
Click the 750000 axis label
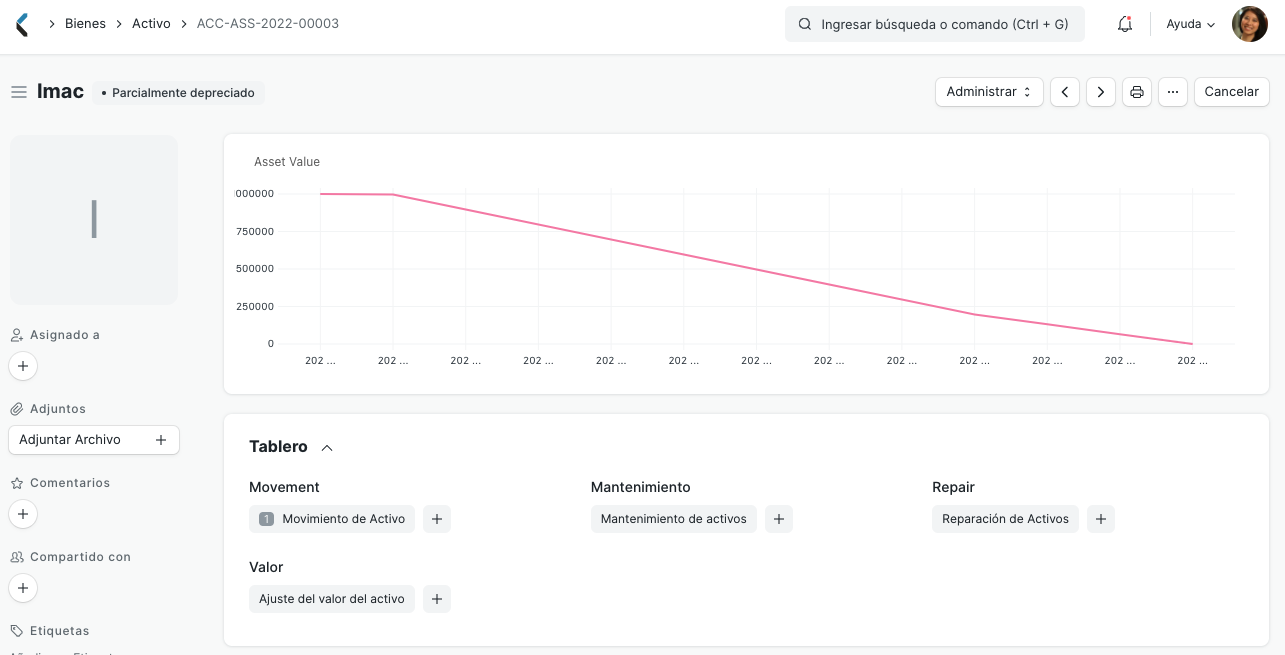[x=255, y=232]
